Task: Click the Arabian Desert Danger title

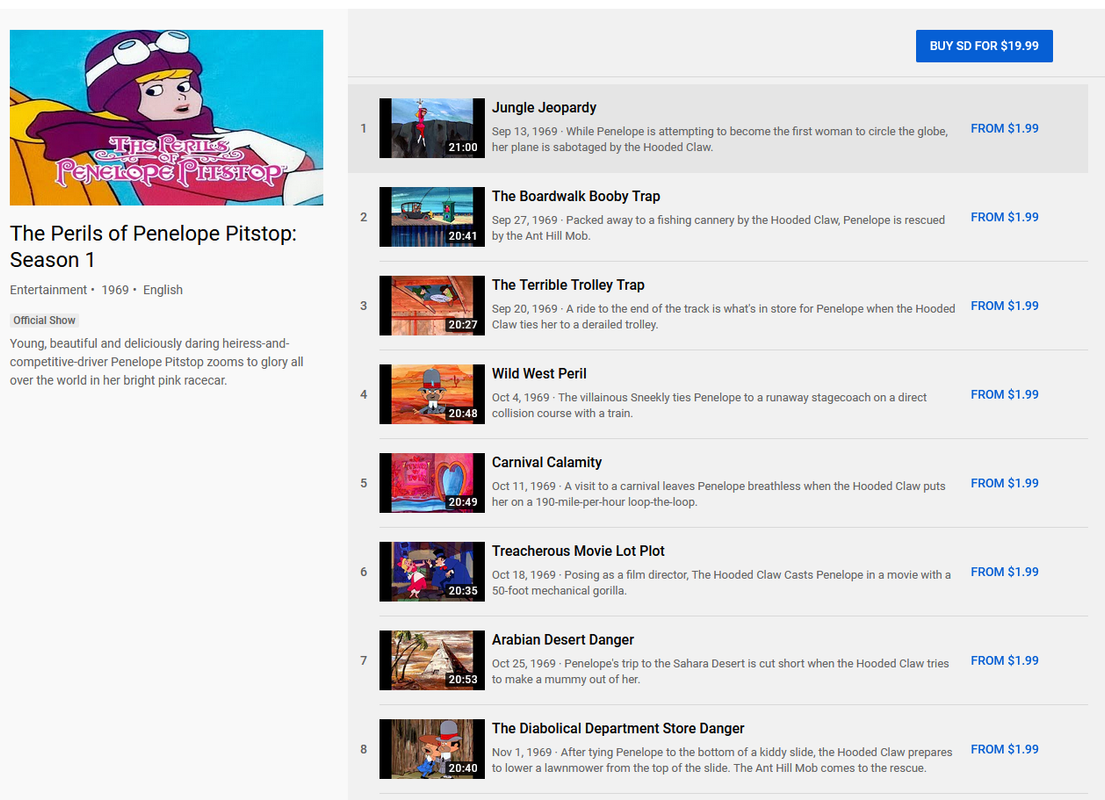Action: 563,640
